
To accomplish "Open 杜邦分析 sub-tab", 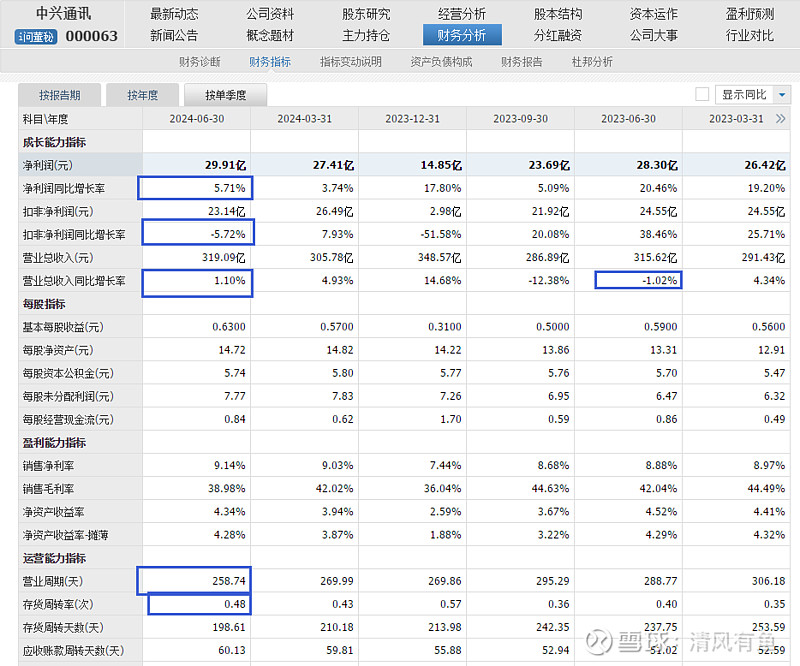I will pyautogui.click(x=592, y=62).
